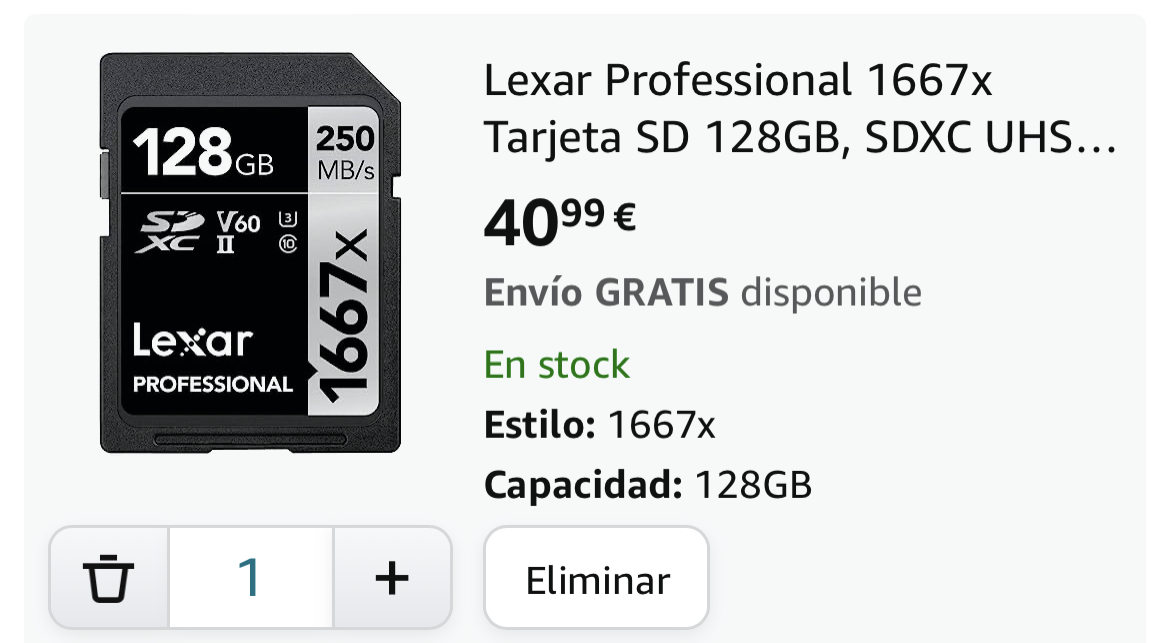Click the Lexar logo on the card
The image size is (1170, 643).
[193, 340]
